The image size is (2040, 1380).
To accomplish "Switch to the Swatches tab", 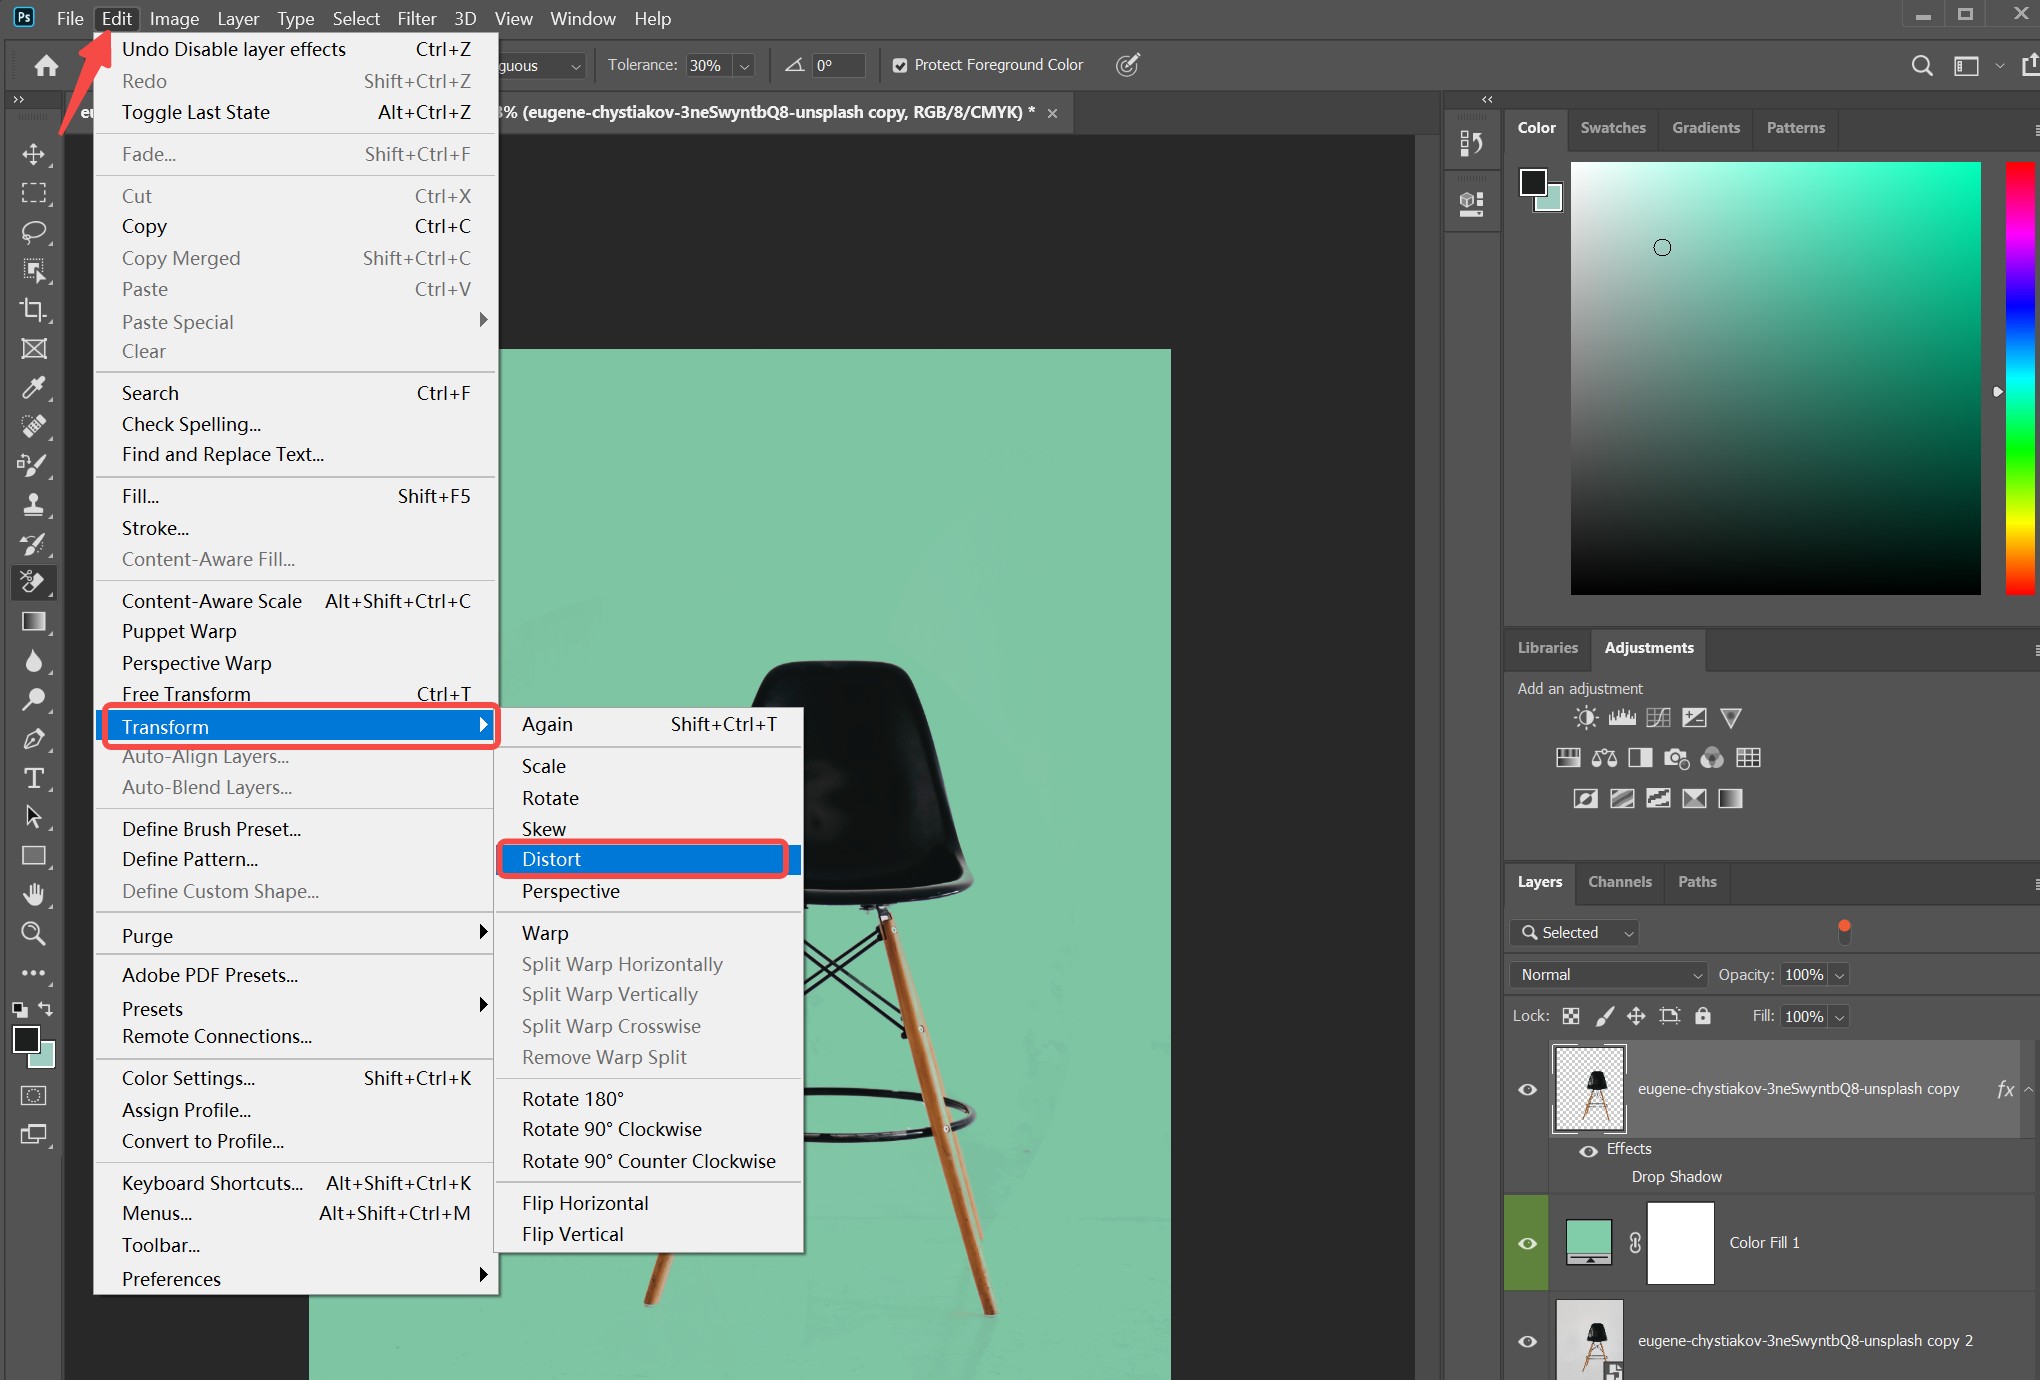I will point(1612,128).
